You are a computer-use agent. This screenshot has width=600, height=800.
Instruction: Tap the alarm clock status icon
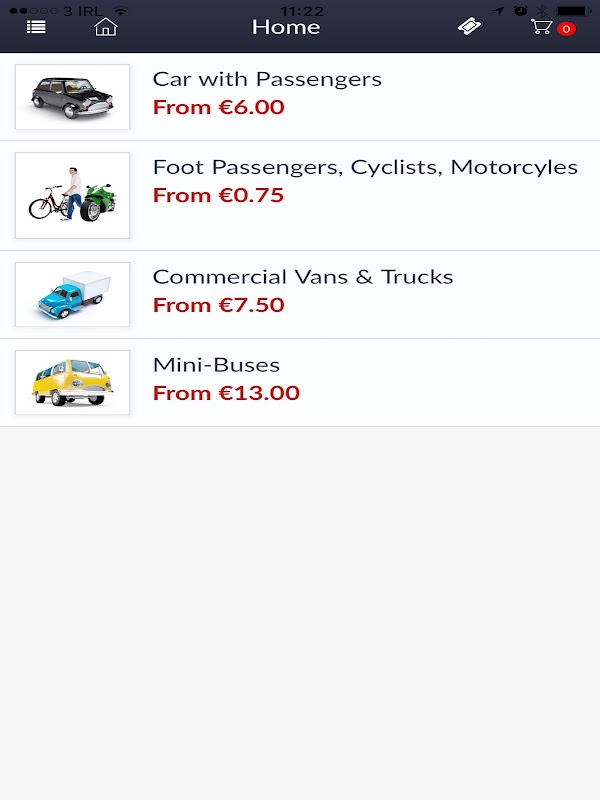(521, 10)
